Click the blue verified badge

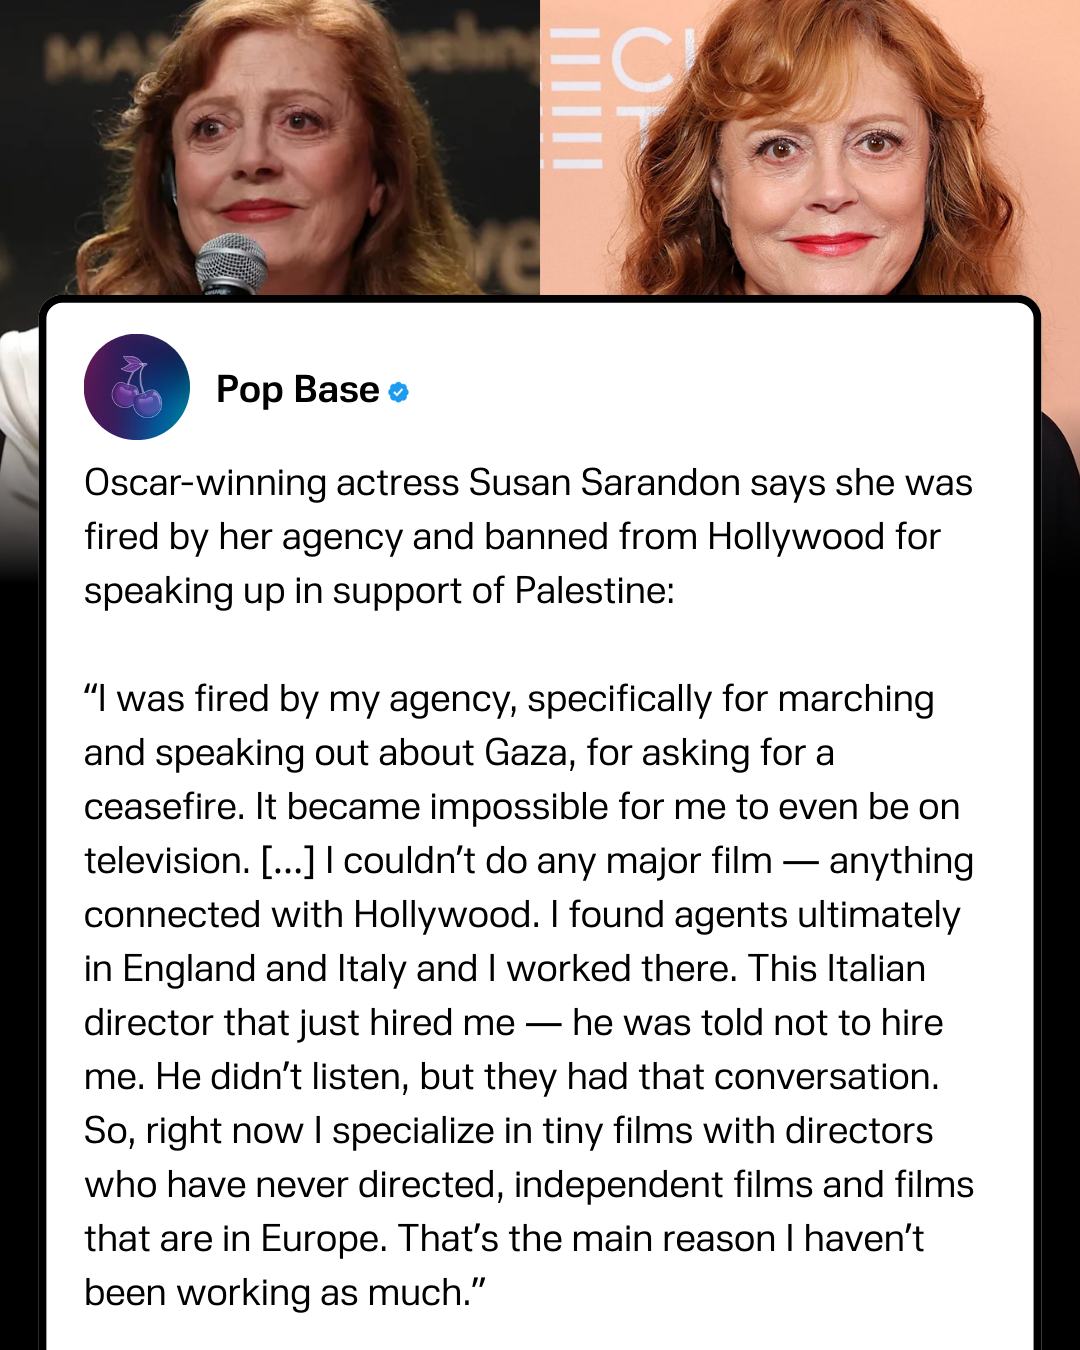pyautogui.click(x=398, y=392)
